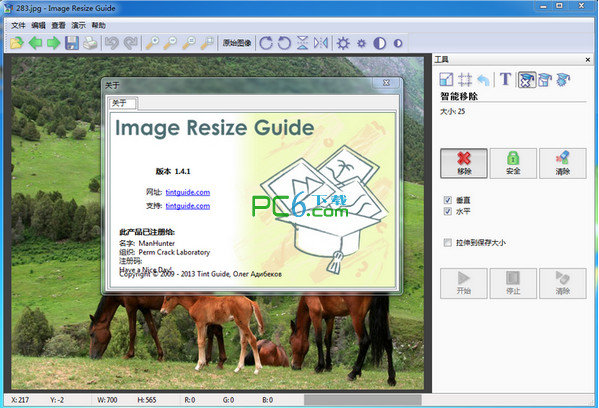The width and height of the screenshot is (599, 408).
Task: Save the image with the floppy disk icon
Action: tap(72, 43)
